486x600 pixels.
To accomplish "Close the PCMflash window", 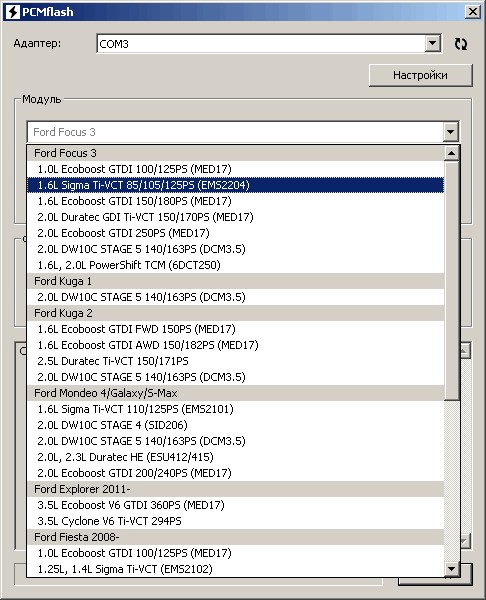I will [x=473, y=12].
